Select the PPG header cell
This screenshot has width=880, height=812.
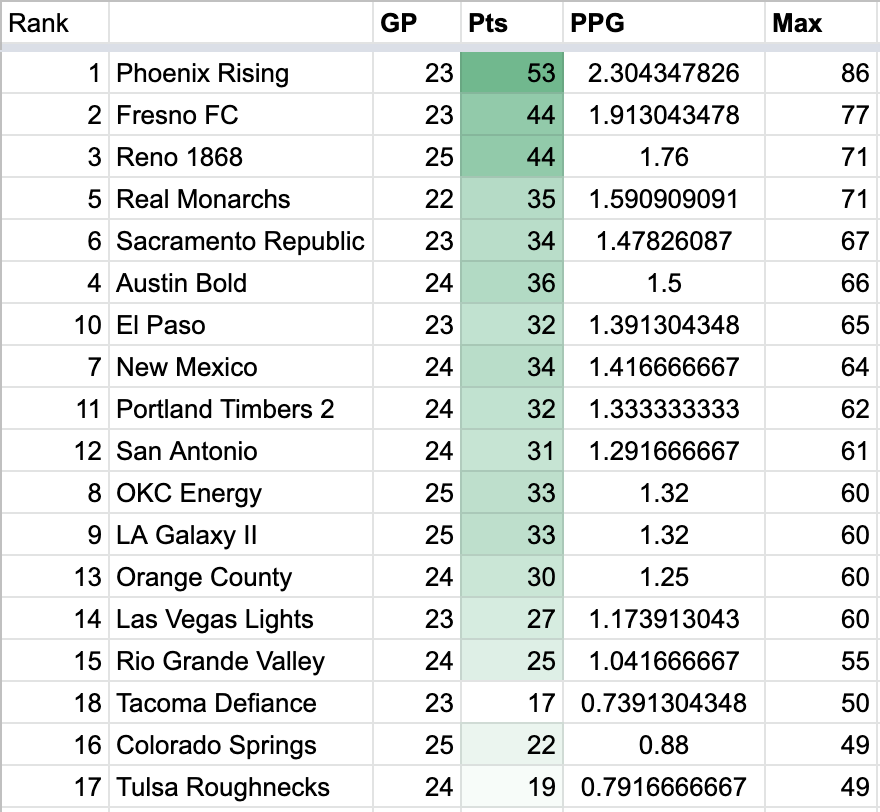[596, 22]
